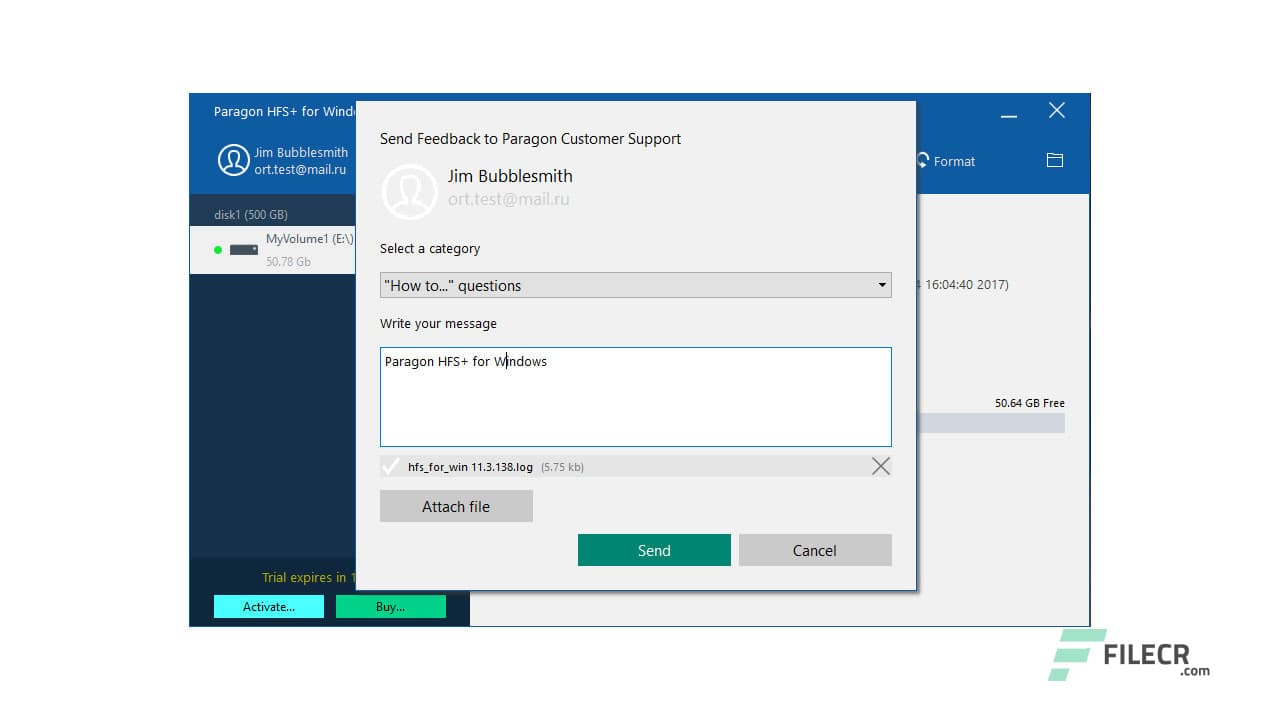Click Attach file
This screenshot has height=720, width=1280.
tap(456, 506)
